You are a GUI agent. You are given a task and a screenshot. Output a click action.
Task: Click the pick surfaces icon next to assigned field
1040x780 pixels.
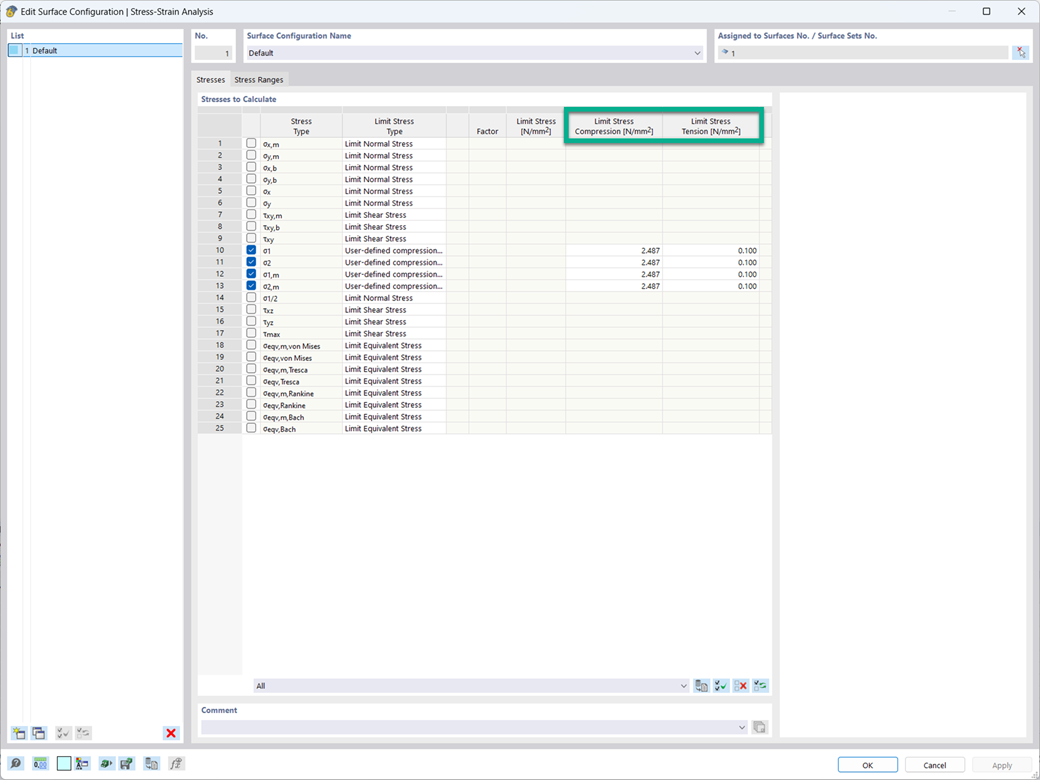click(x=1021, y=53)
